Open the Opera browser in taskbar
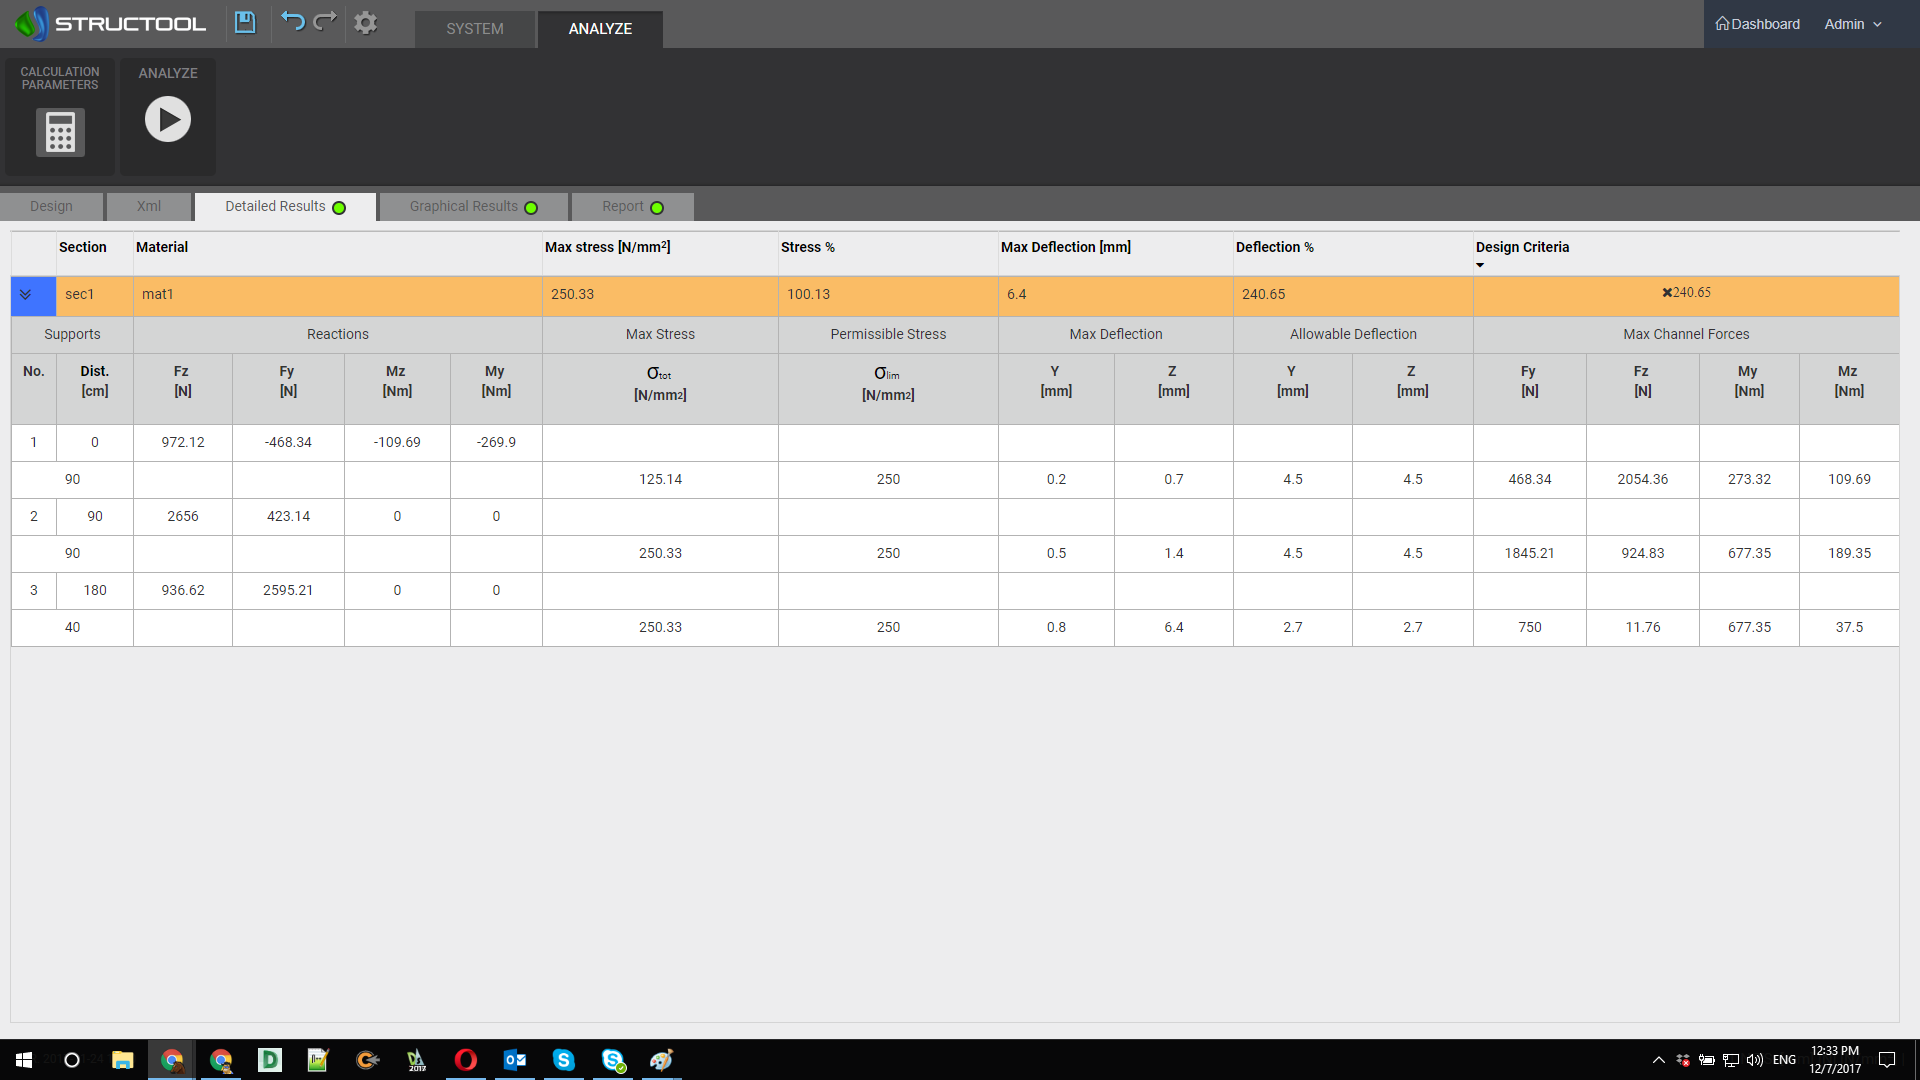The height and width of the screenshot is (1080, 1920). pyautogui.click(x=466, y=1060)
